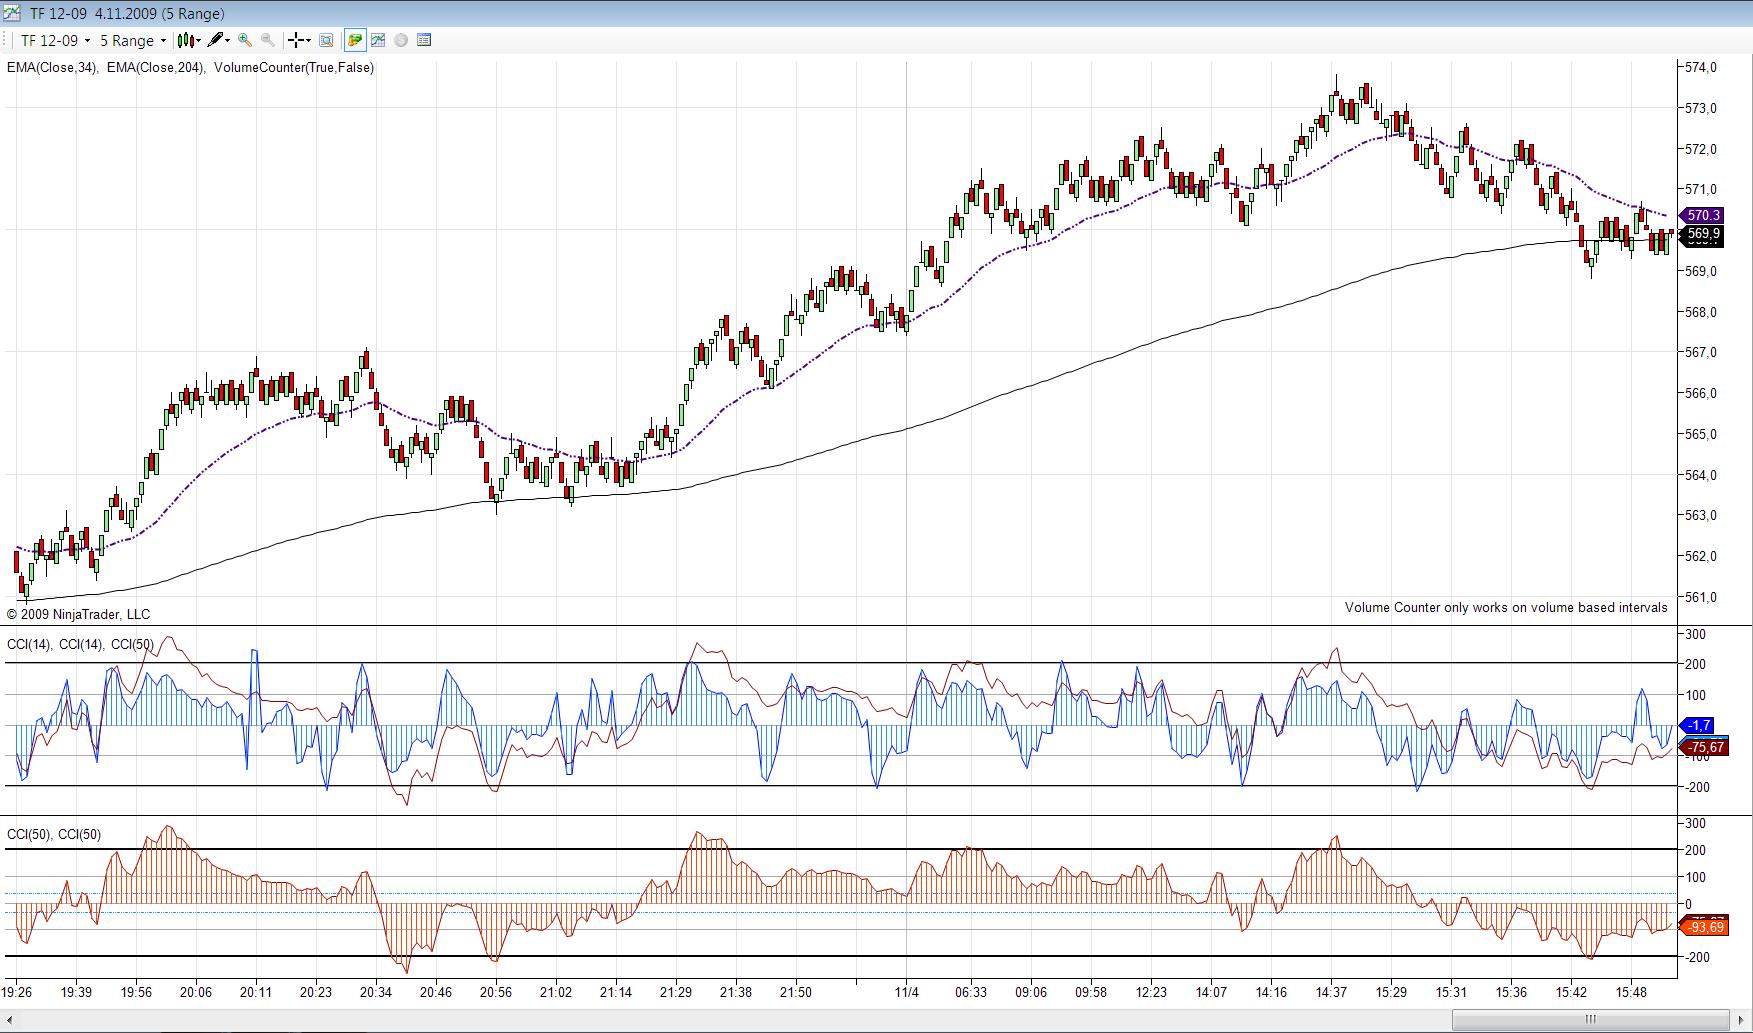Click the purple 570.3 price marker
This screenshot has width=1753, height=1033.
1702,215
